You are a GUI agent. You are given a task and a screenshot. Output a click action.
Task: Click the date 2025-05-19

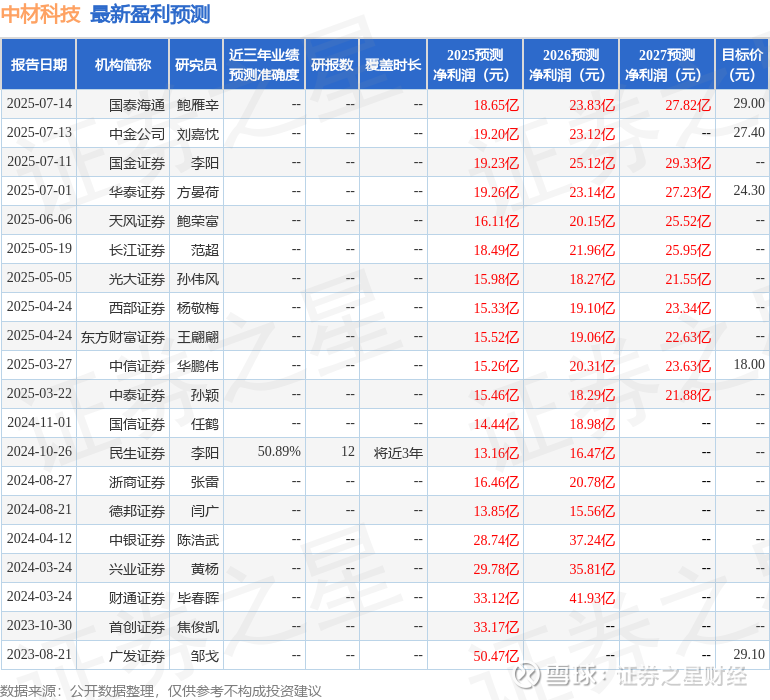coord(39,249)
